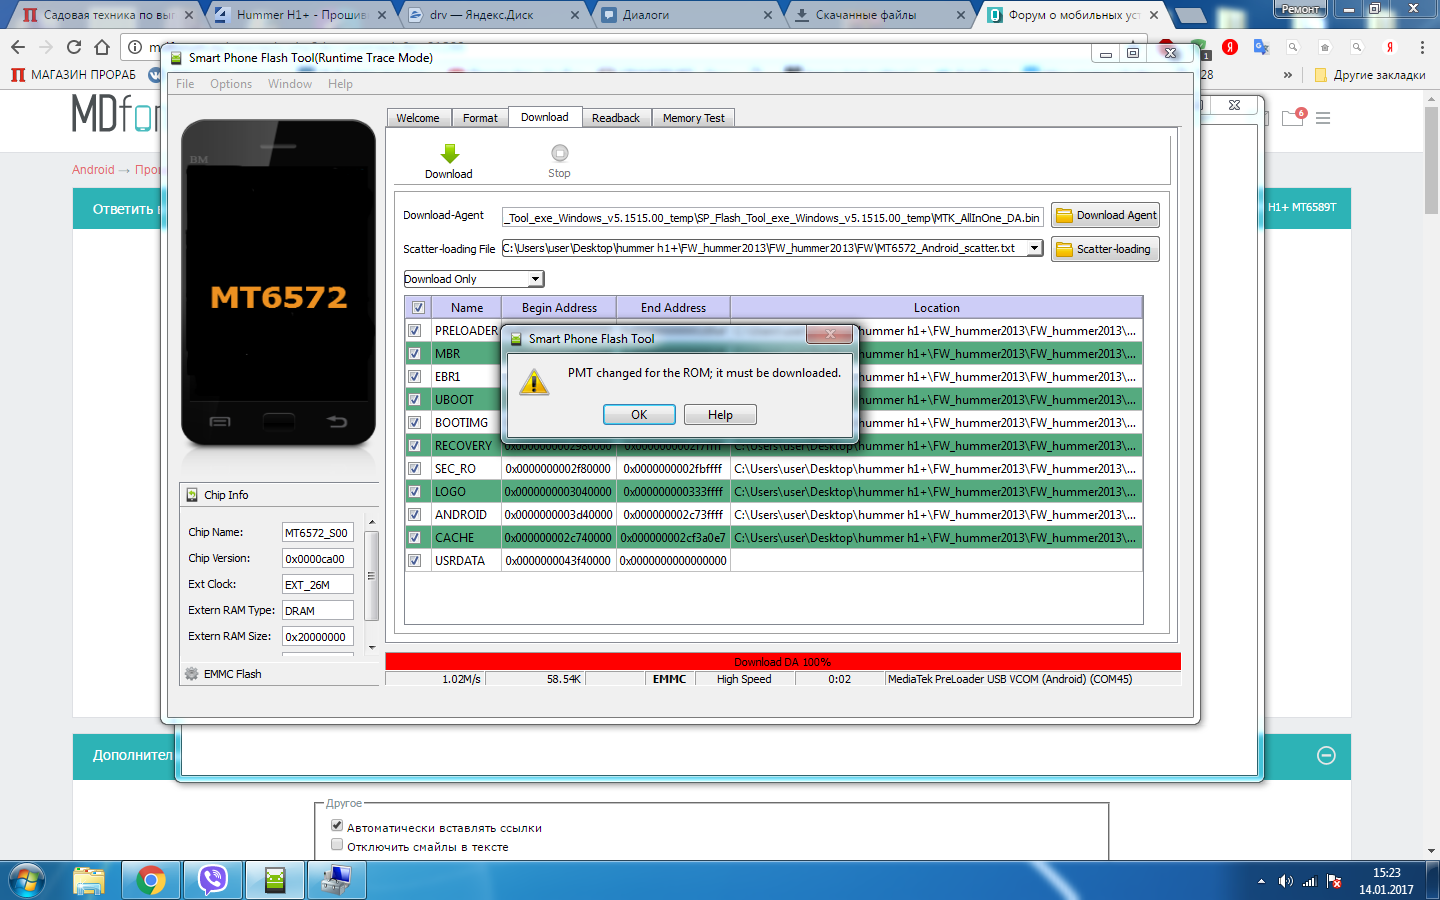Image resolution: width=1440 pixels, height=900 pixels.
Task: Open the Options menu in Flash Tool
Action: 231,84
